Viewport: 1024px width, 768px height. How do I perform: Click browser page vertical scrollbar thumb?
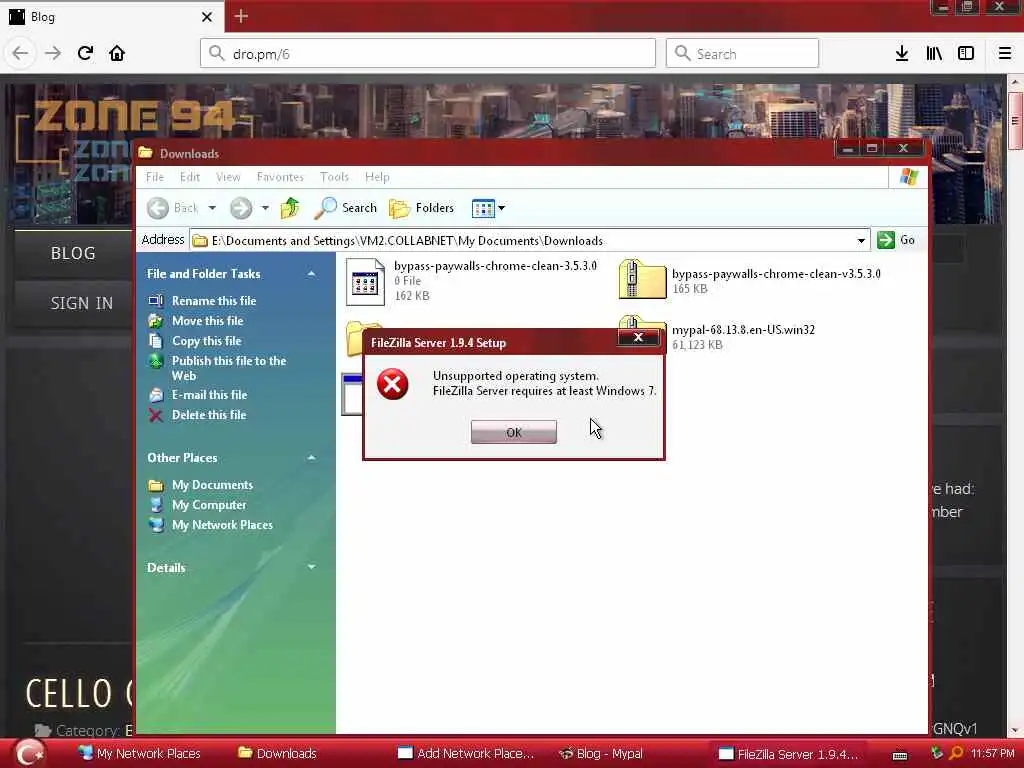pos(1014,121)
